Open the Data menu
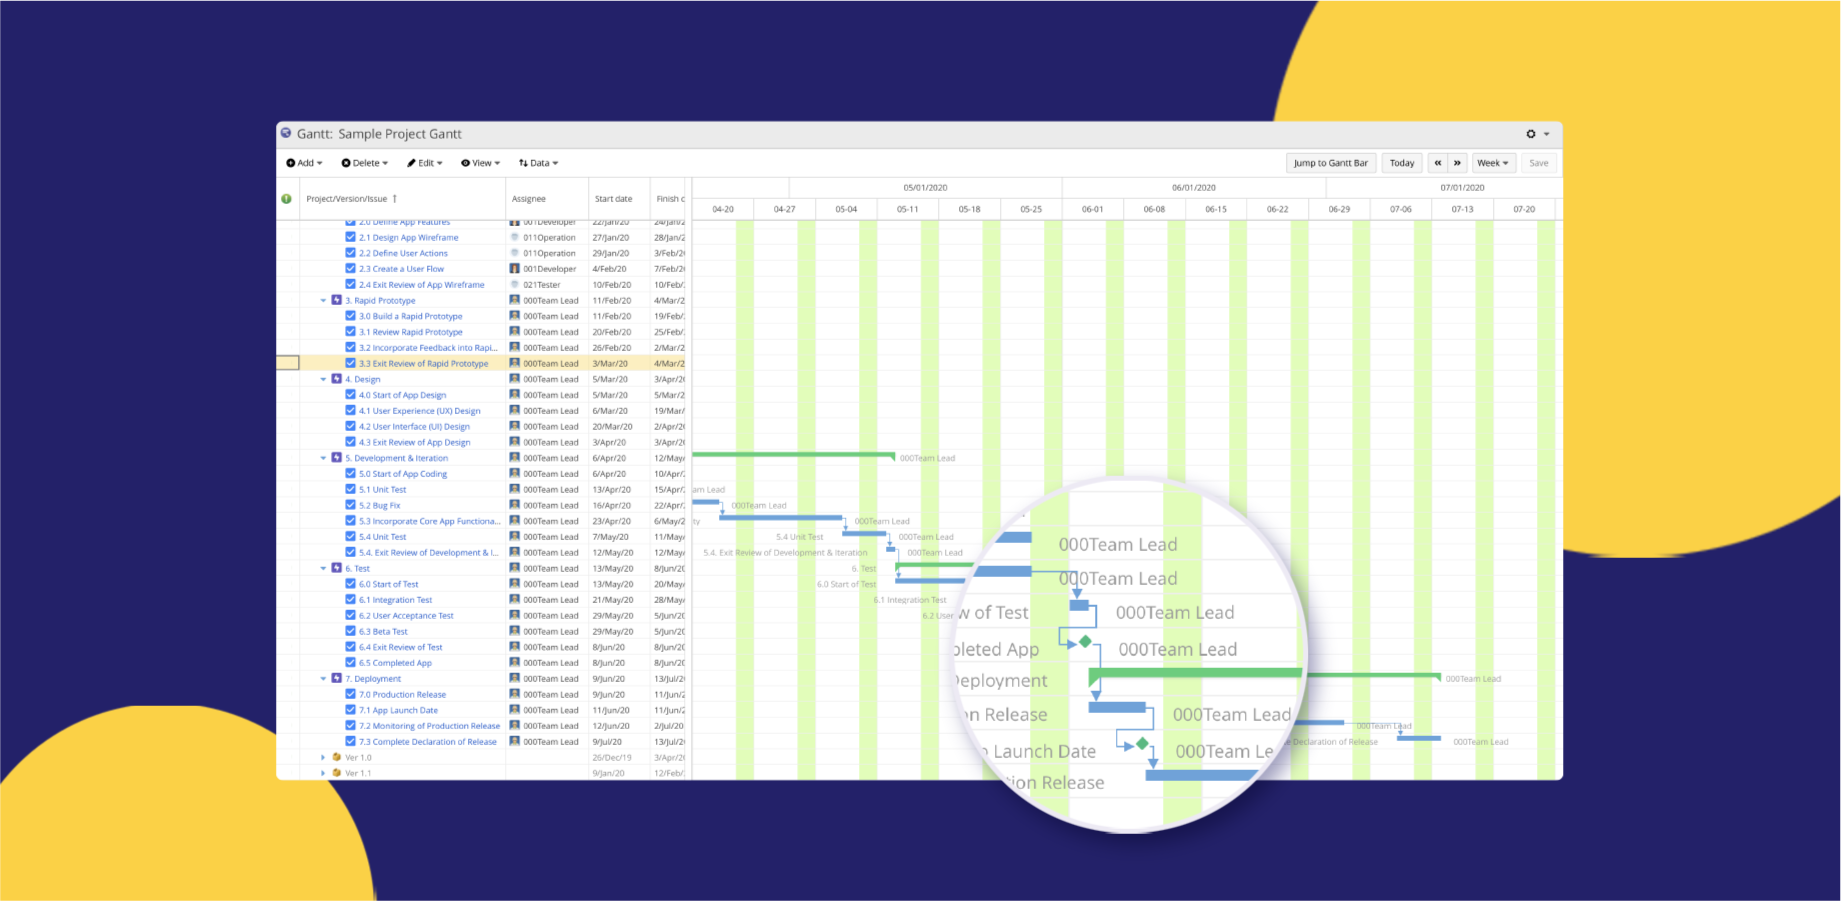The image size is (1841, 901). point(539,163)
